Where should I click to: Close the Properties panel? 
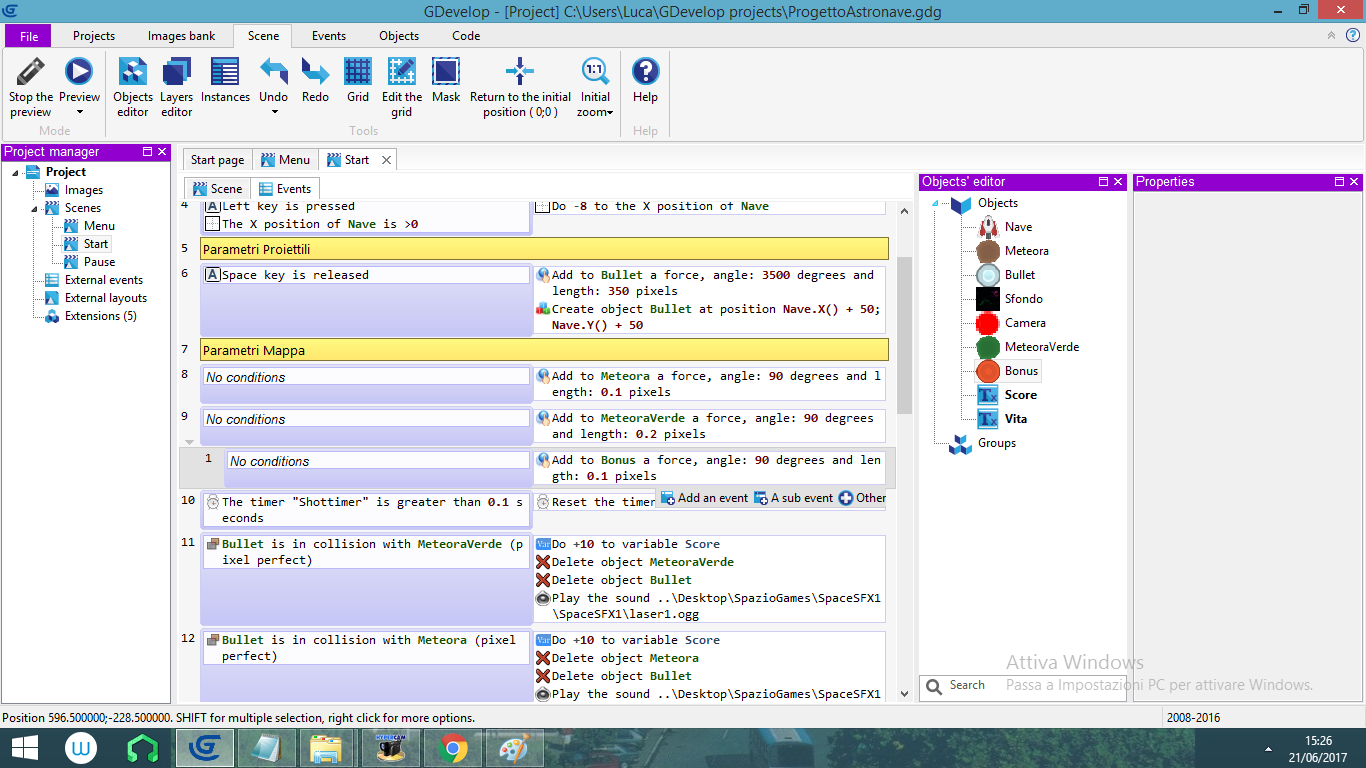pos(1355,182)
